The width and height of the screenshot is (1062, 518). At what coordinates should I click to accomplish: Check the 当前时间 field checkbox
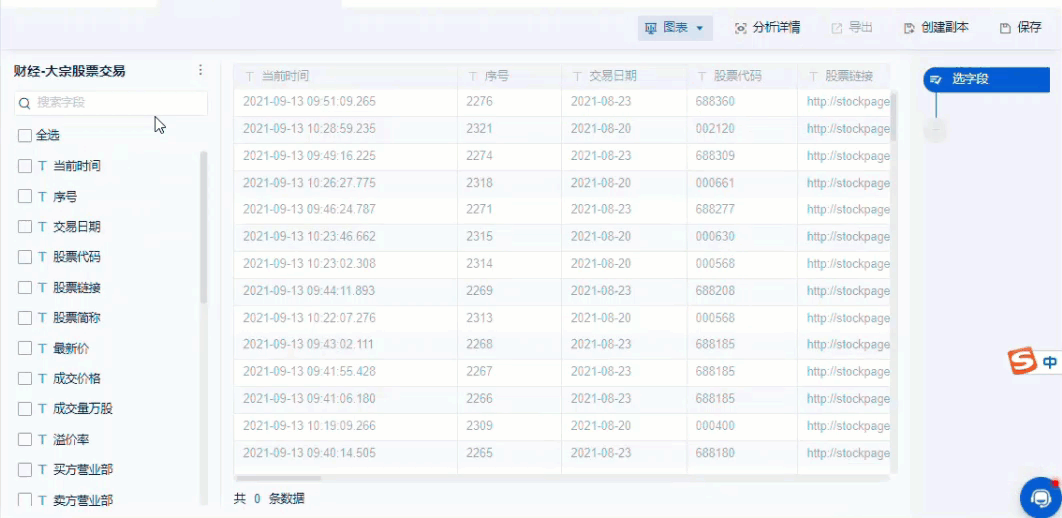(x=25, y=166)
